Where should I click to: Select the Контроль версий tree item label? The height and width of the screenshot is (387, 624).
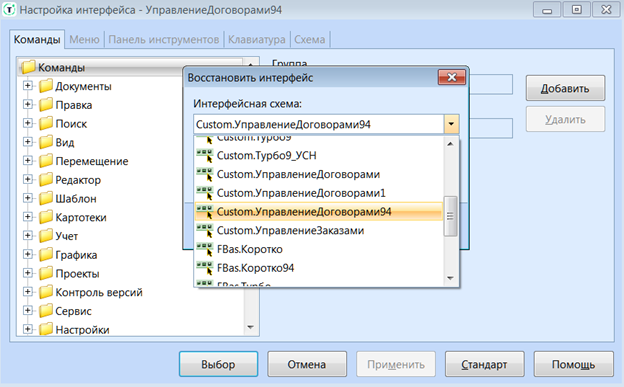[99, 292]
